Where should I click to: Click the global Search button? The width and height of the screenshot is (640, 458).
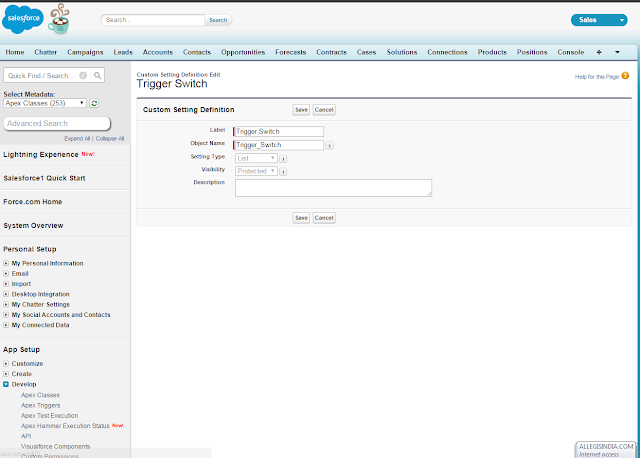[218, 20]
